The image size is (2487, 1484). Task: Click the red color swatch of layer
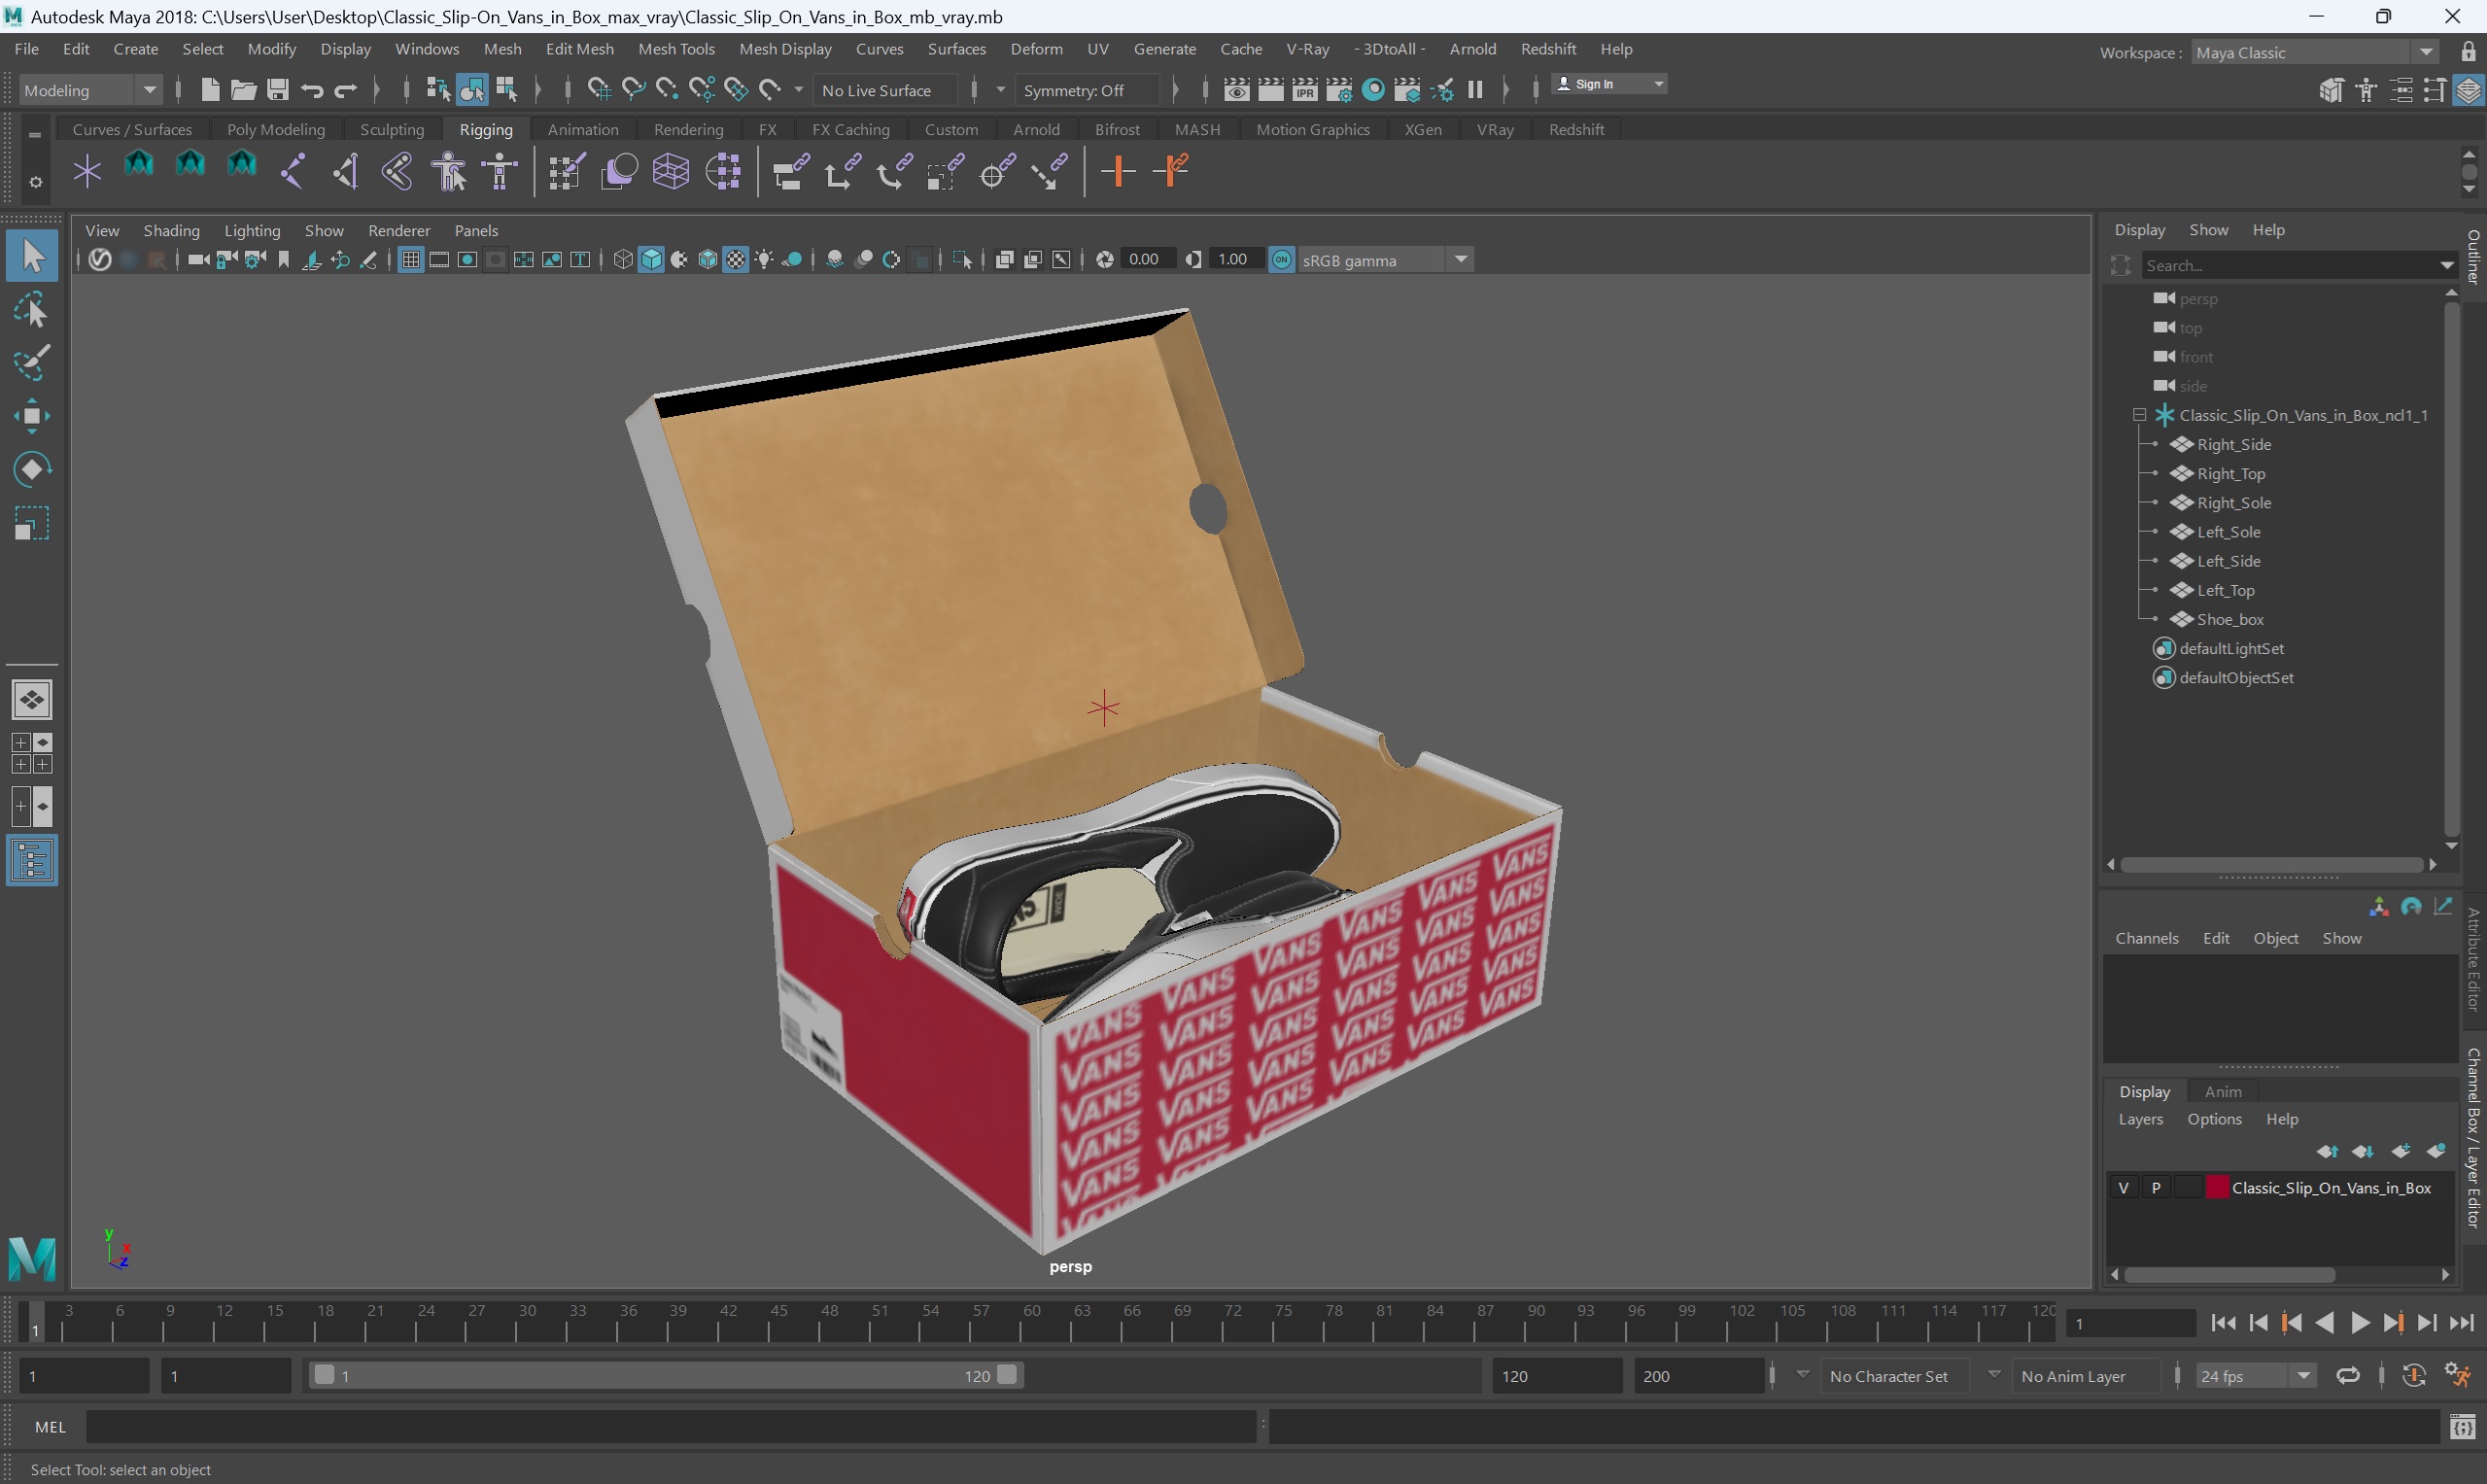click(x=2216, y=1187)
